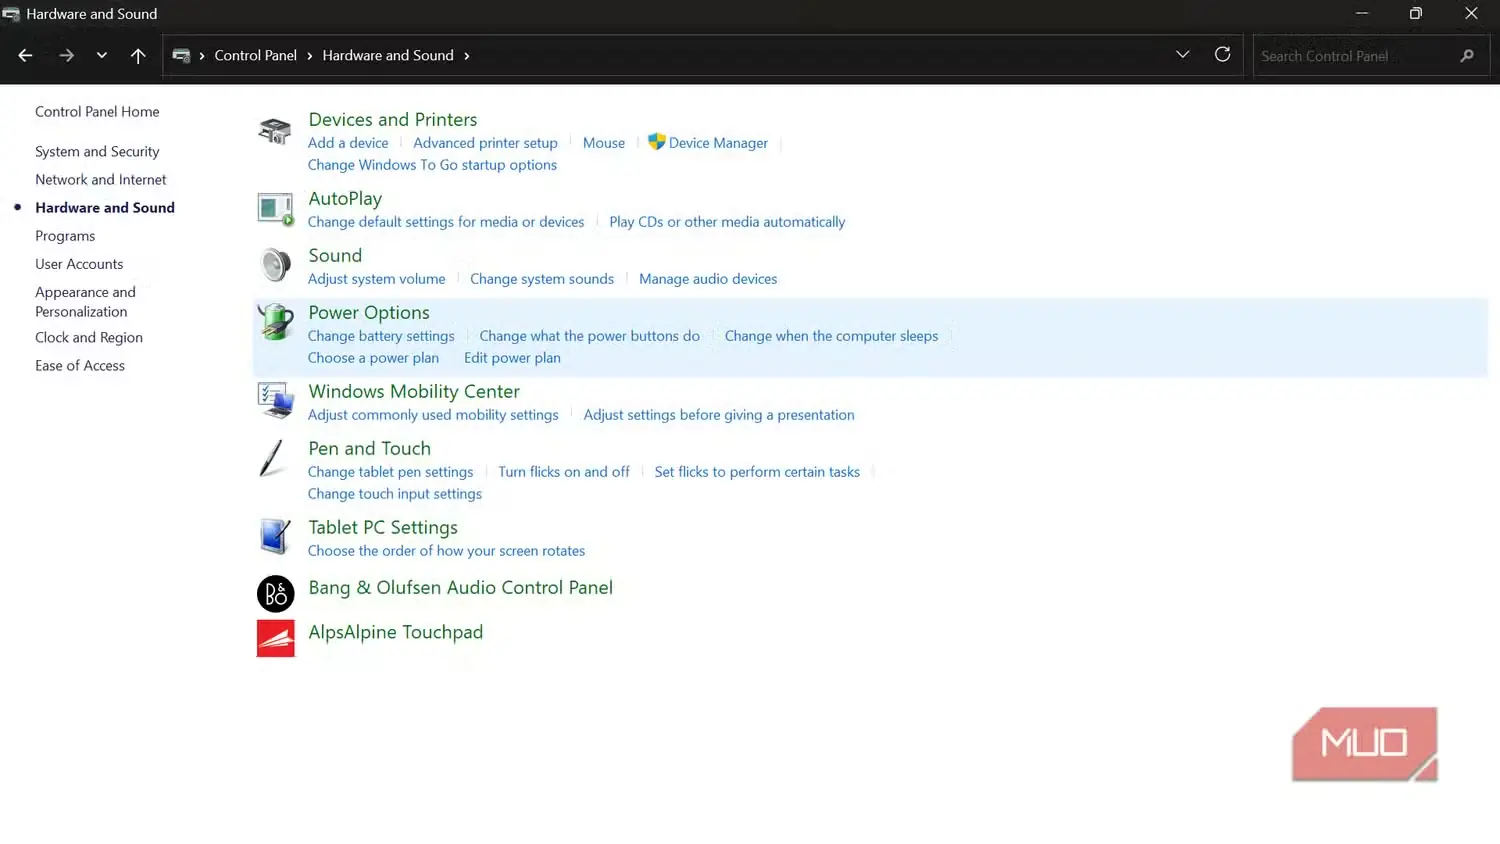Open Control Panel Home in sidebar
1500x844 pixels.
tap(97, 112)
